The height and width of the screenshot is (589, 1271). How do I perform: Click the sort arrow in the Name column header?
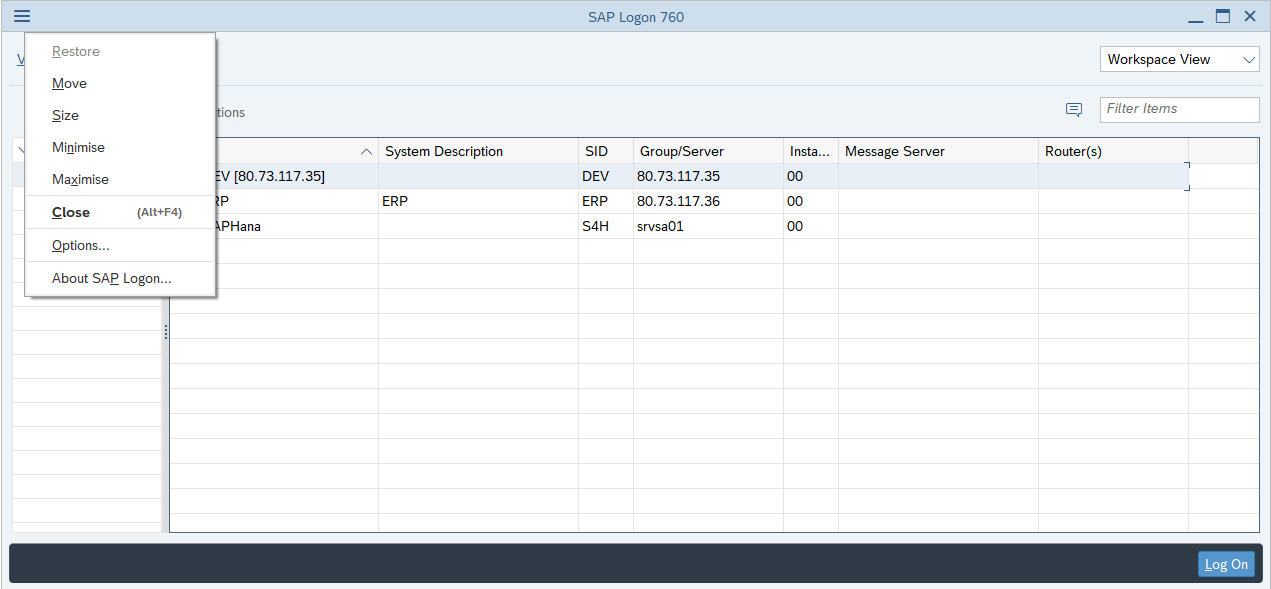tap(366, 152)
